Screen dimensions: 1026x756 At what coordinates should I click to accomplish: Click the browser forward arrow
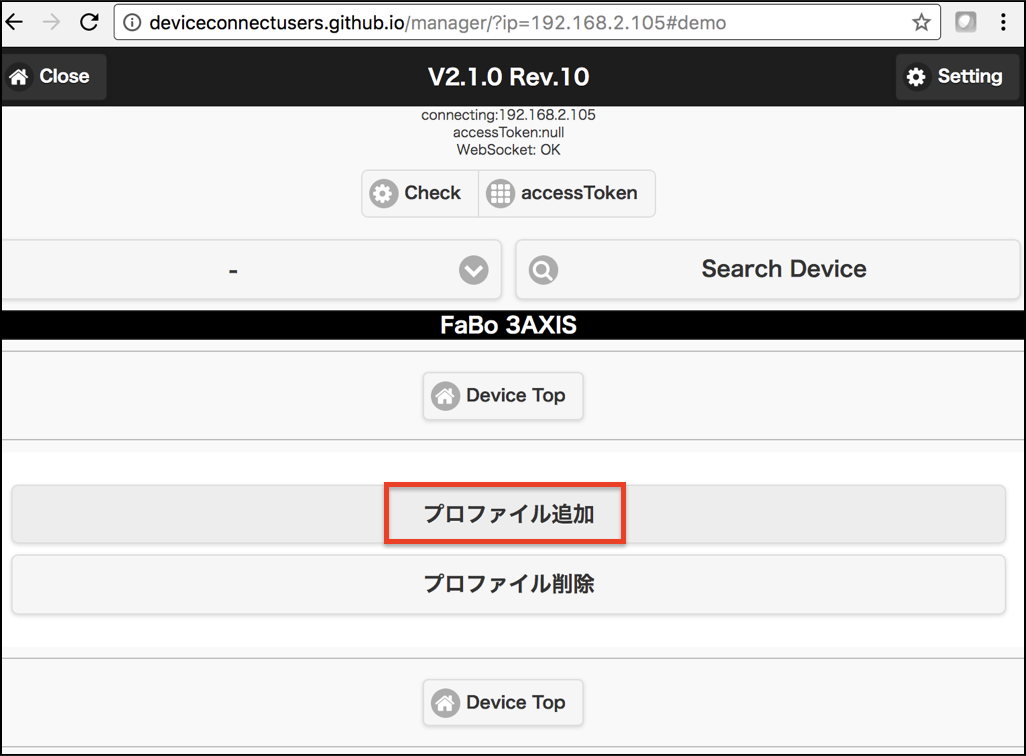click(51, 22)
